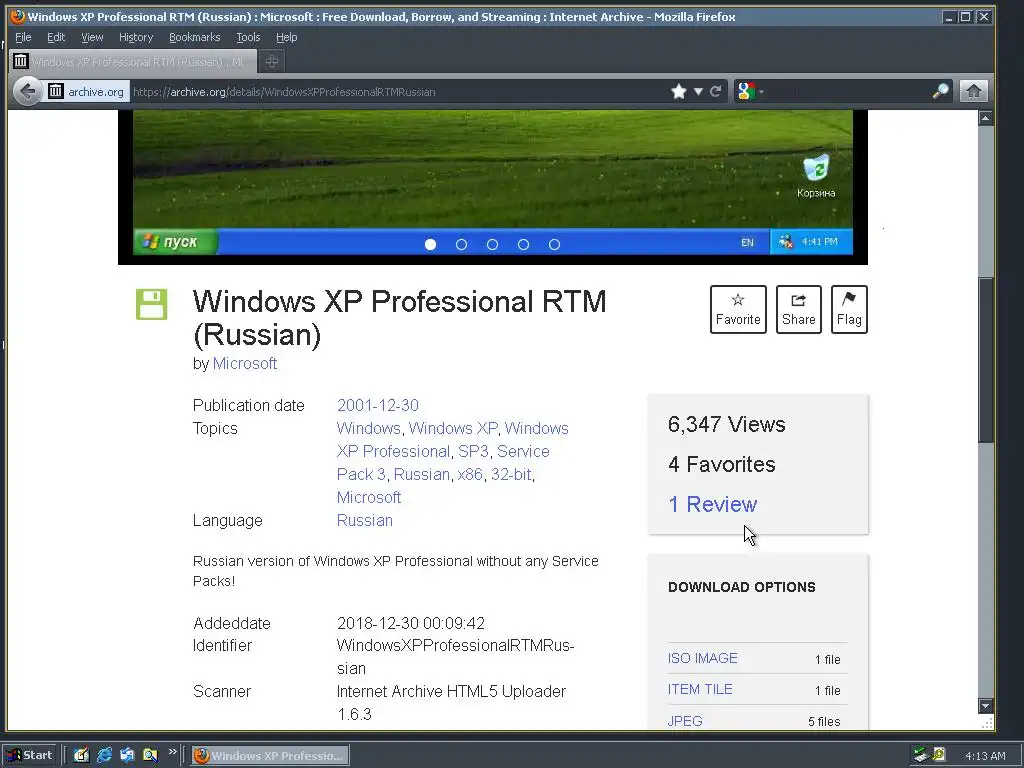The width and height of the screenshot is (1024, 768).
Task: Select the Windows XP Professional RTM tab
Action: 133,61
